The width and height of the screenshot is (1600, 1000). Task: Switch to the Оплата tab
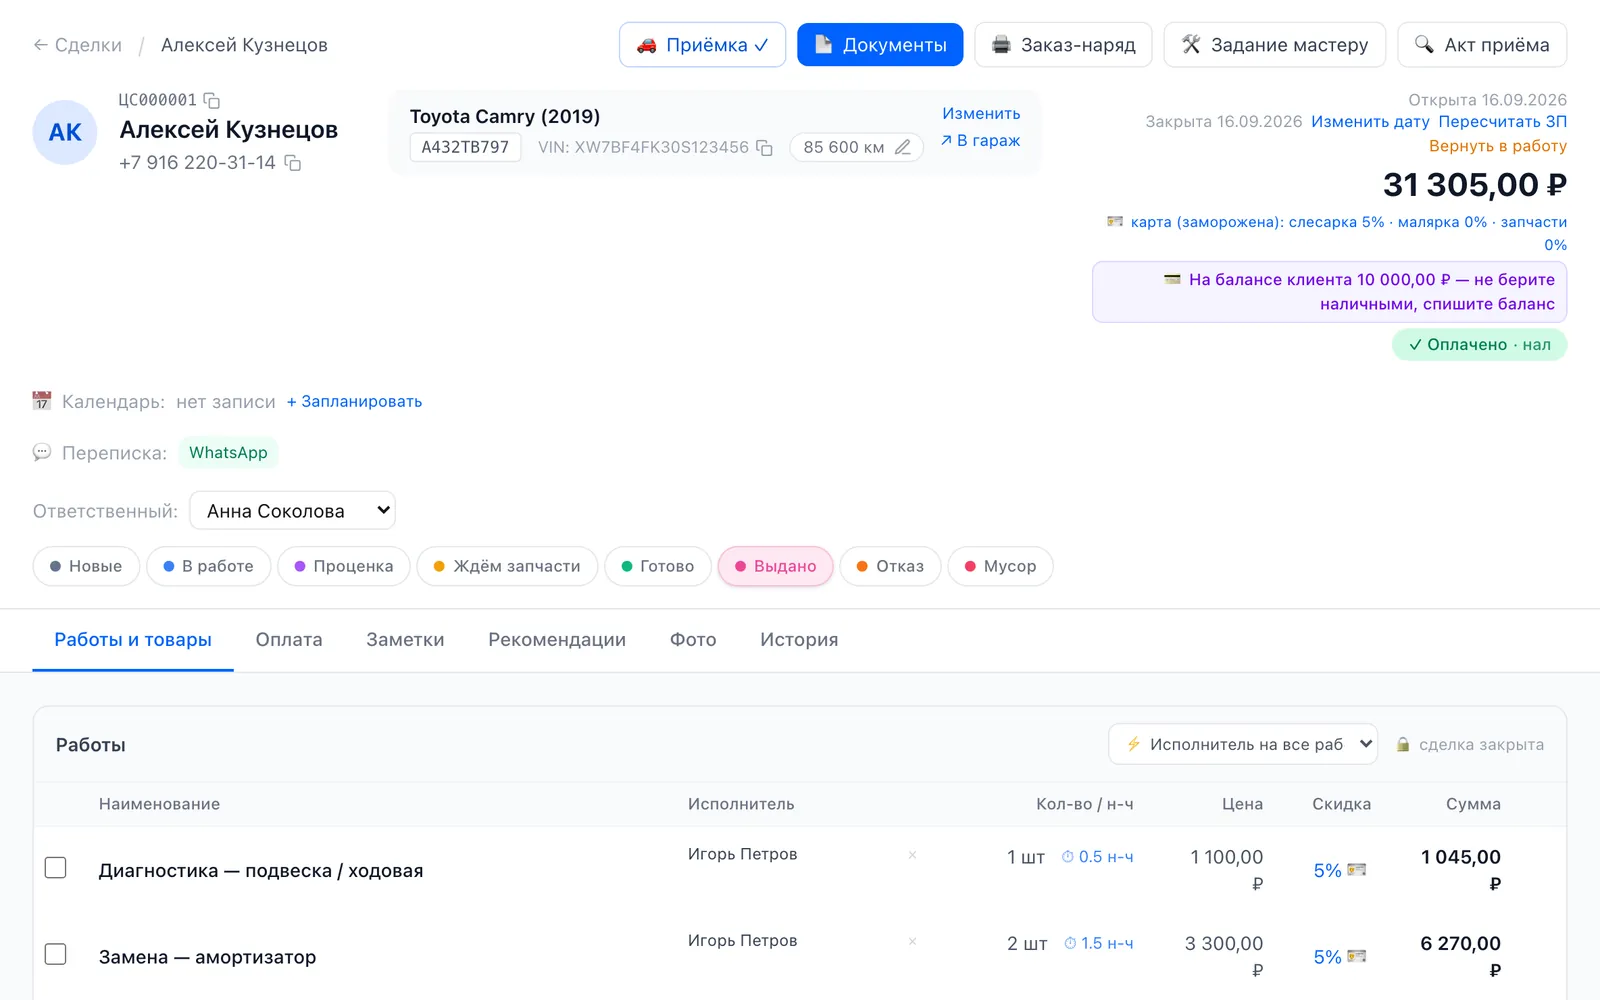289,640
